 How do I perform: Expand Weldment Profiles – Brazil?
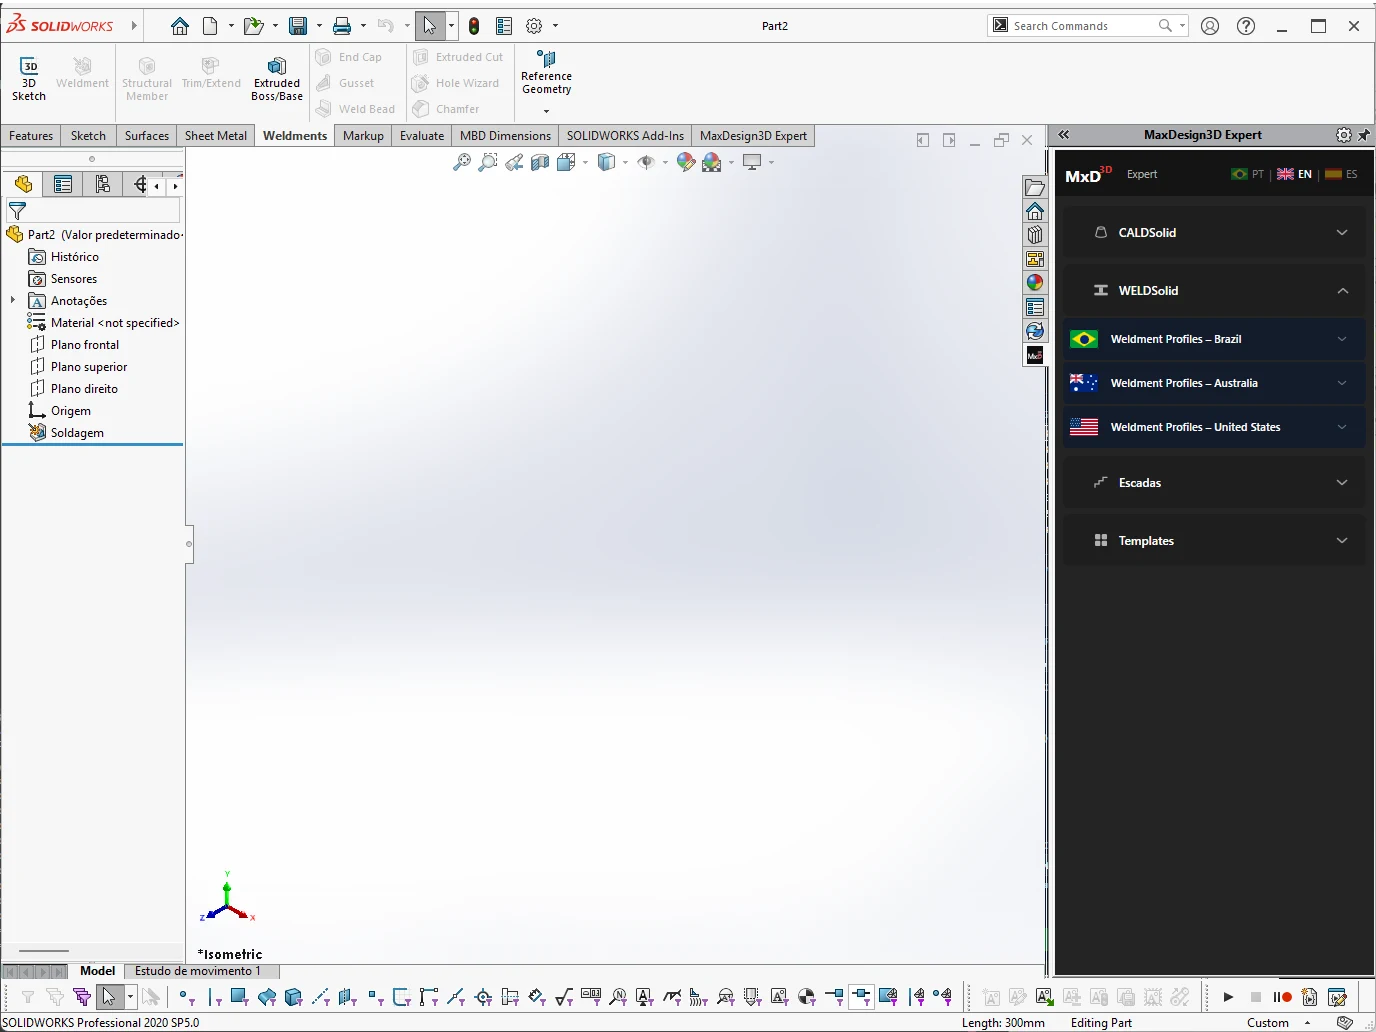pos(1213,339)
